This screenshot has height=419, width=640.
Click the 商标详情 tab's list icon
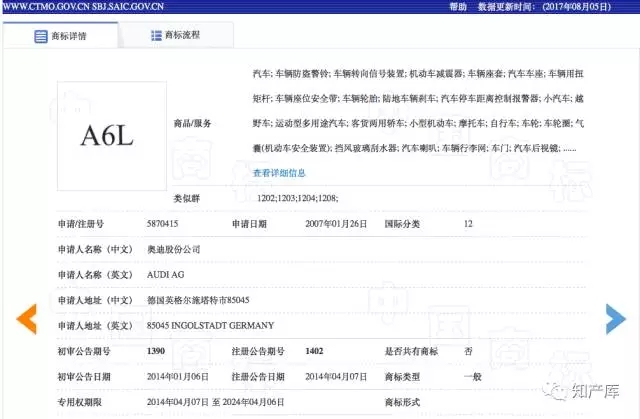point(41,36)
